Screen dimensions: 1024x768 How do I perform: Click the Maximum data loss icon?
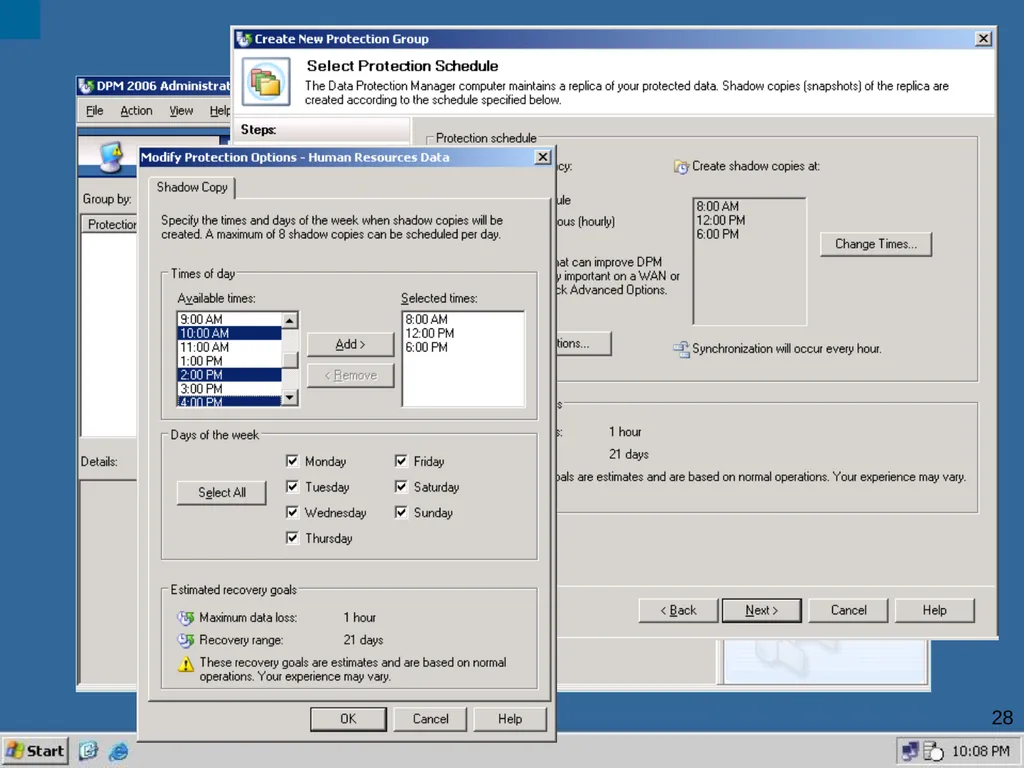(x=185, y=617)
